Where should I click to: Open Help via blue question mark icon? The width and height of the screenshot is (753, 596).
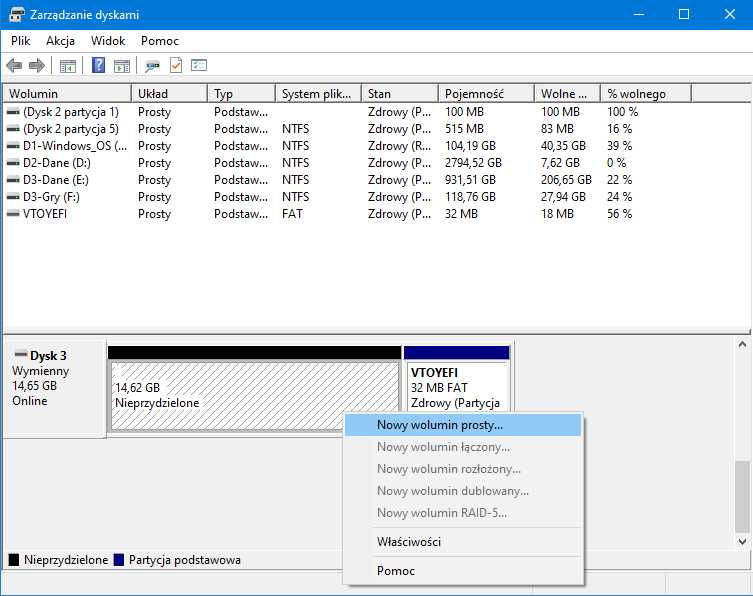click(99, 66)
